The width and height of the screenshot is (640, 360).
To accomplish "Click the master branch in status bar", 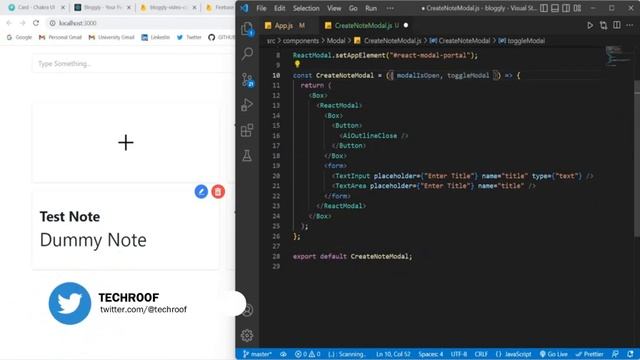I will [x=257, y=354].
